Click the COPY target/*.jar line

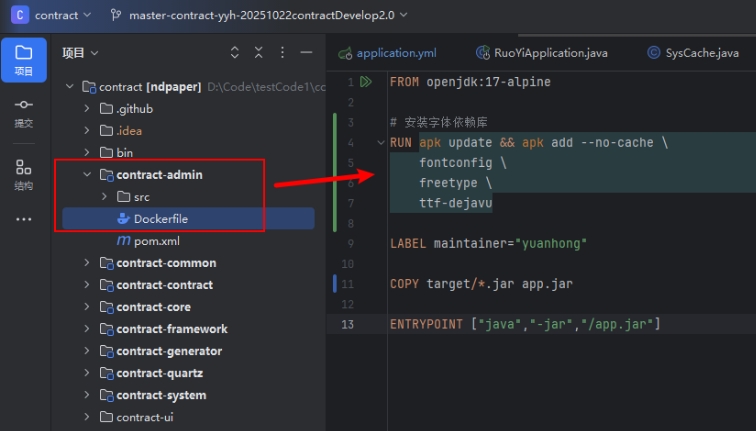[x=481, y=283]
